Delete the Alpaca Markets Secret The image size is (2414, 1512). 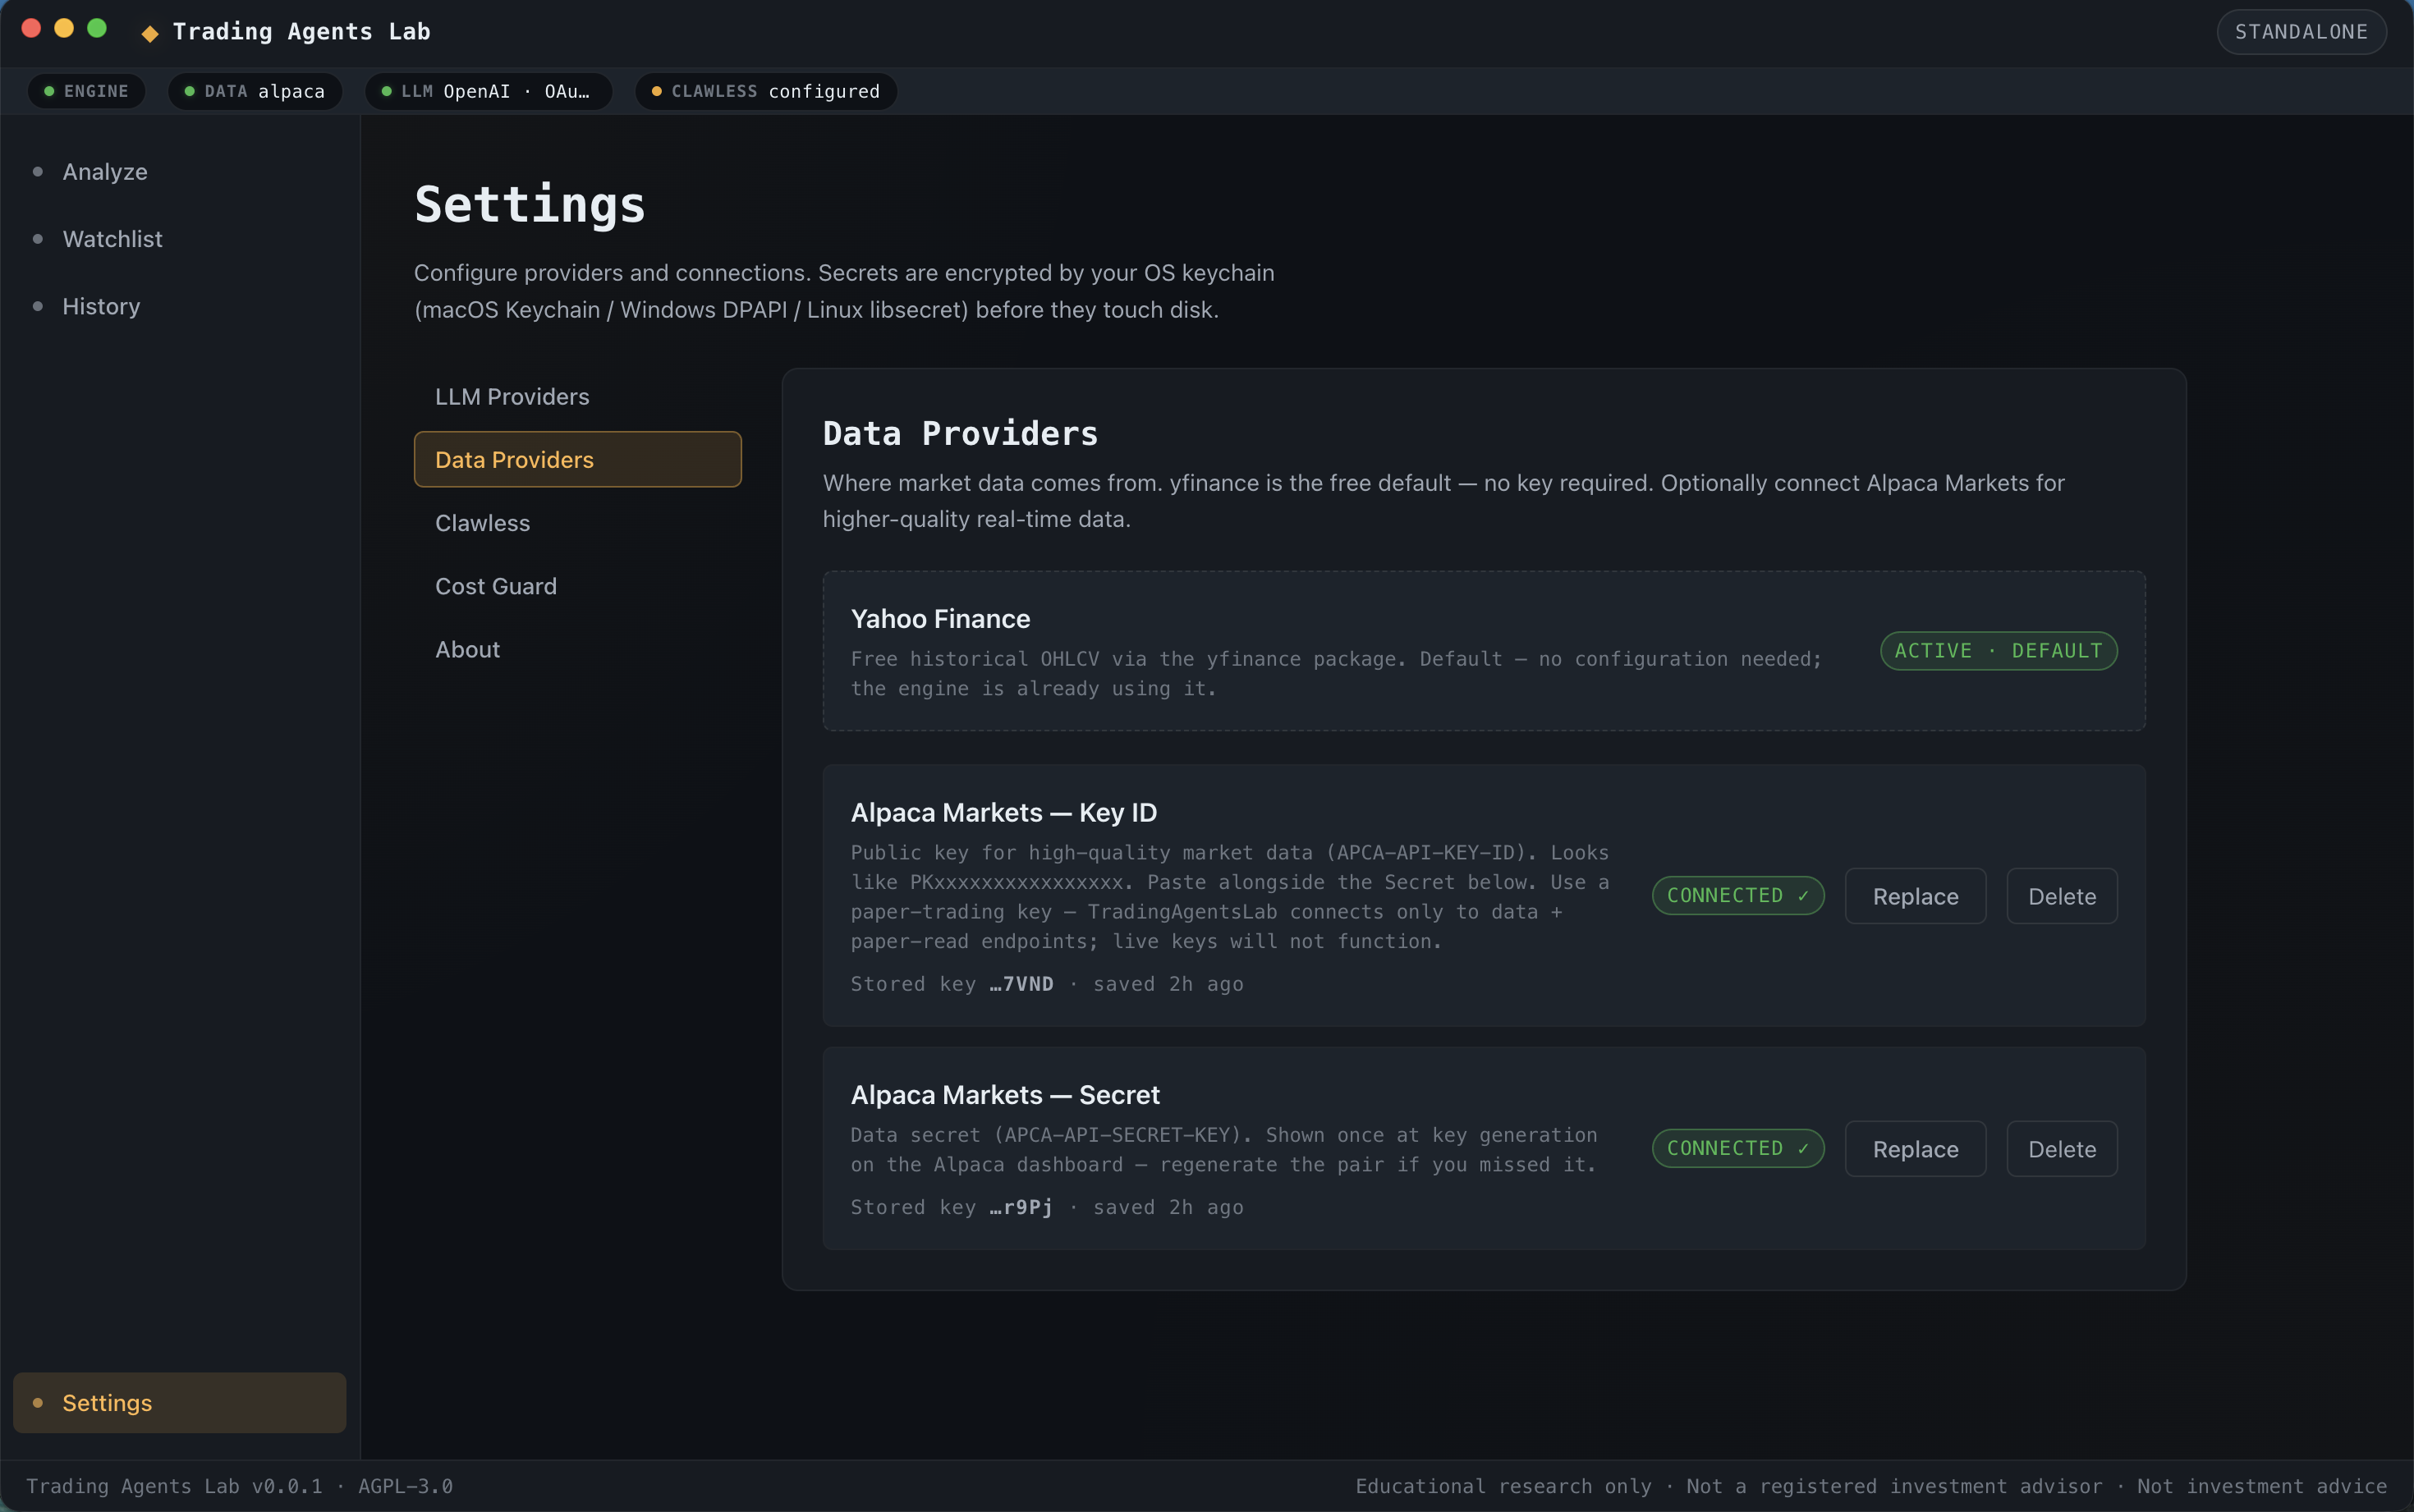pyautogui.click(x=2062, y=1149)
